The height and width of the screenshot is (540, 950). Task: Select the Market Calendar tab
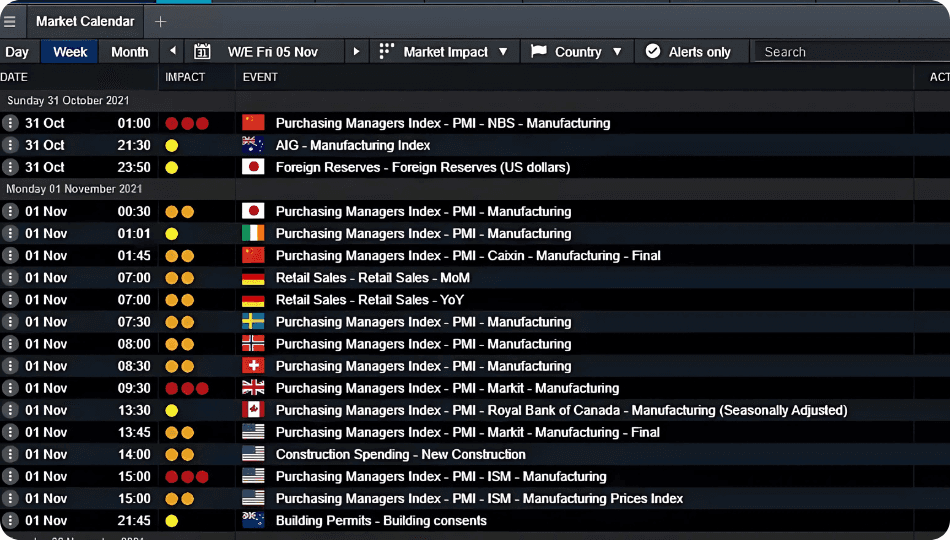pos(85,21)
